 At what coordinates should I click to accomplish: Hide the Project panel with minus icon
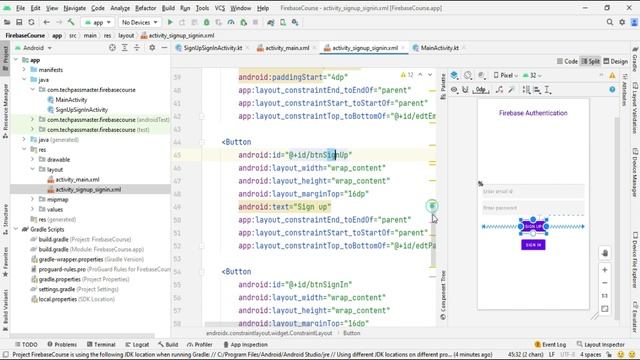[164, 48]
